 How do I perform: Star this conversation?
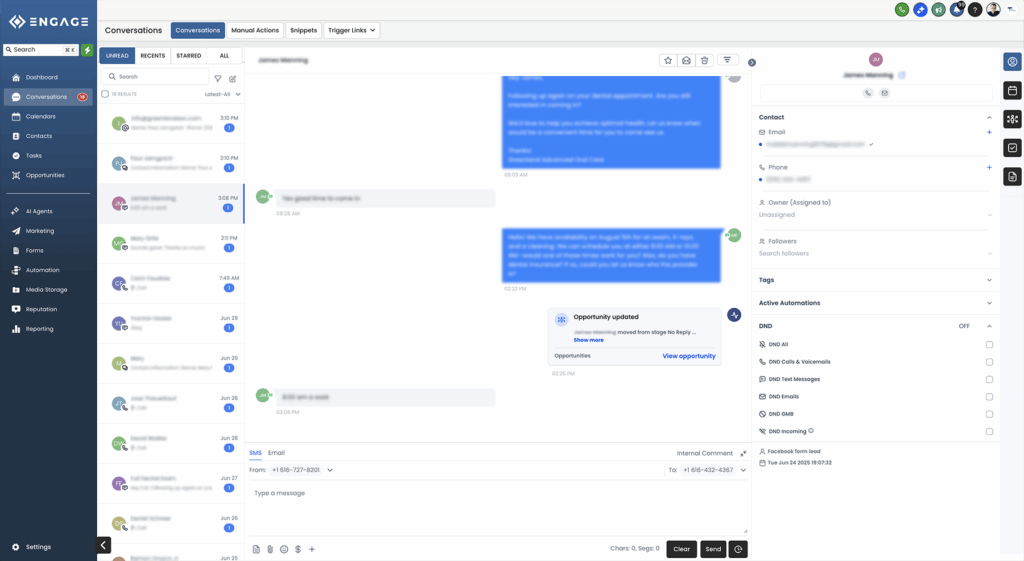point(668,60)
